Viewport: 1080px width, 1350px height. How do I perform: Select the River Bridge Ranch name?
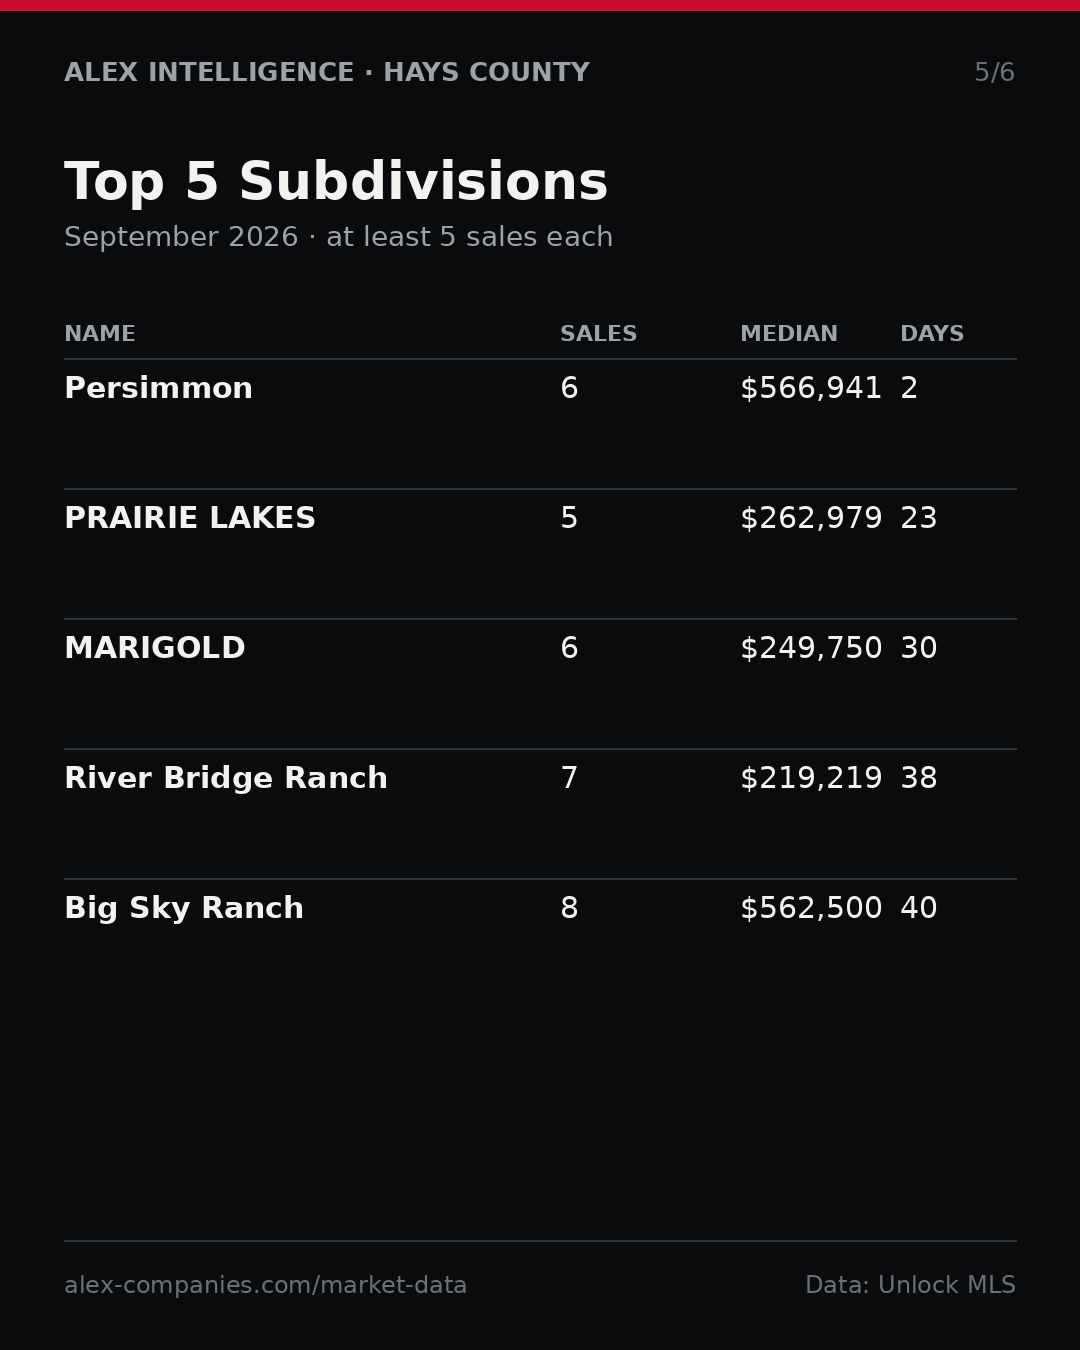click(226, 778)
